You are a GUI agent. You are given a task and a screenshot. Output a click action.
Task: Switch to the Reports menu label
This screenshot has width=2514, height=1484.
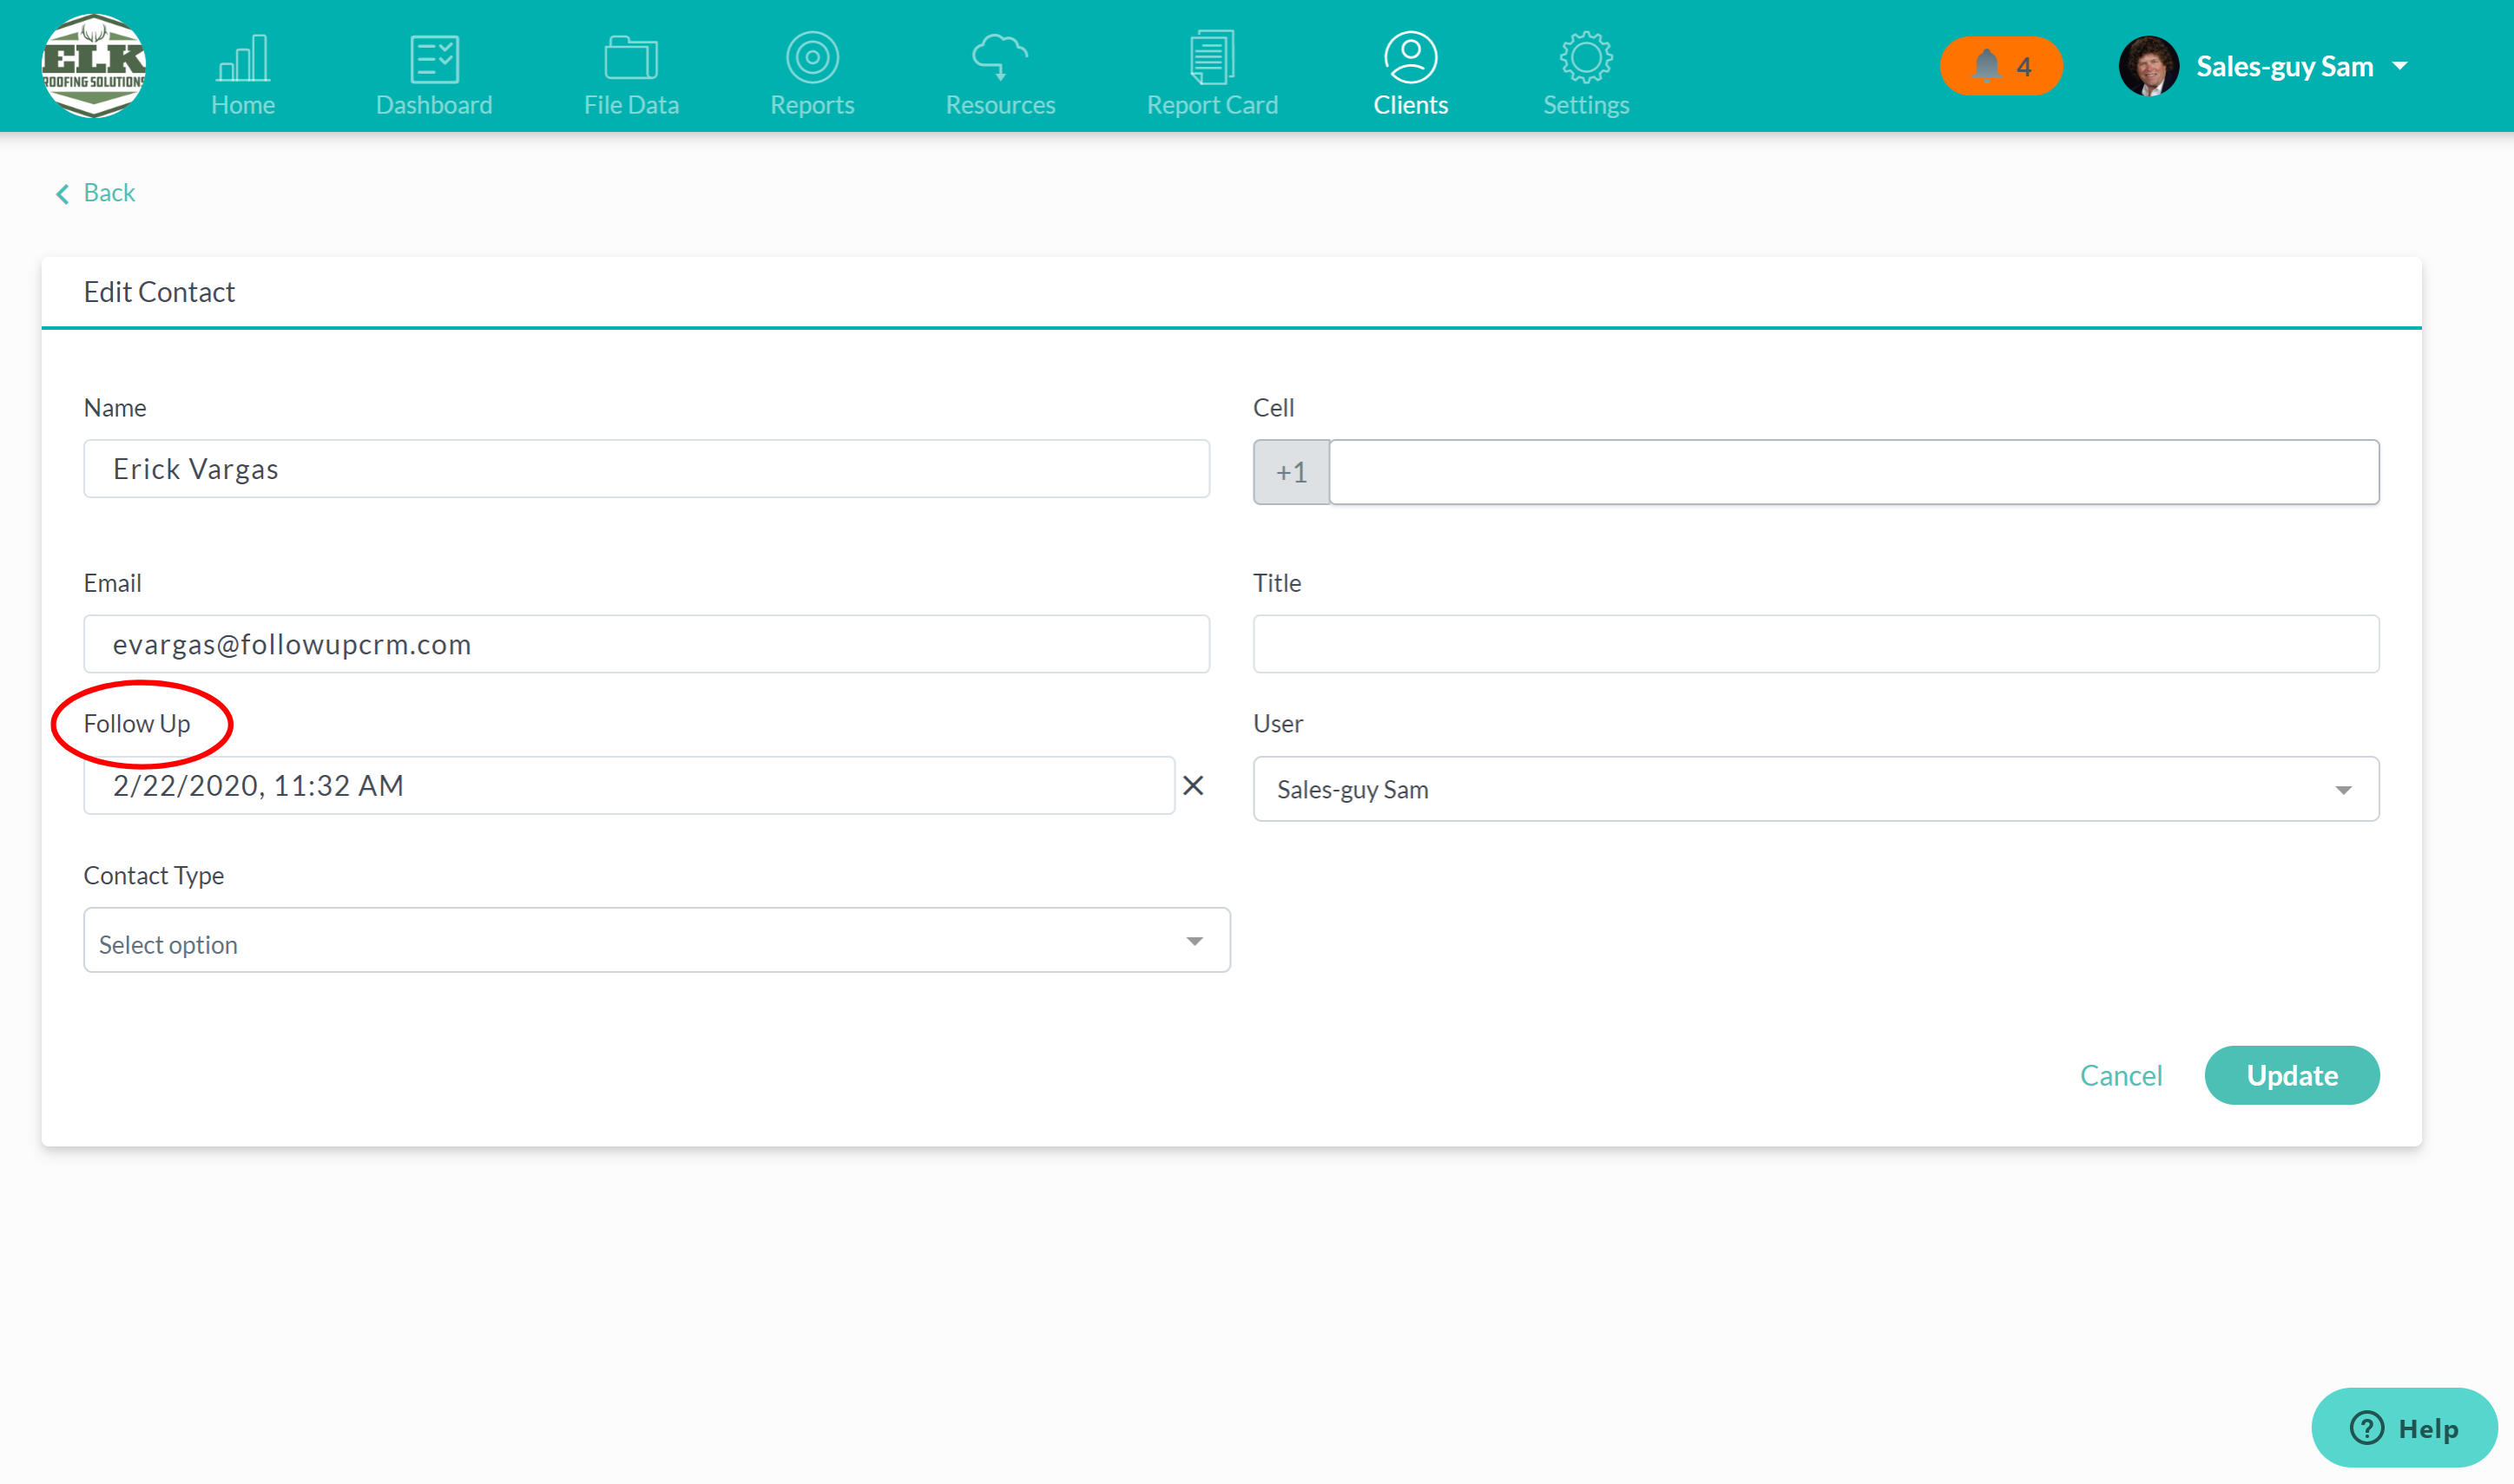point(812,105)
